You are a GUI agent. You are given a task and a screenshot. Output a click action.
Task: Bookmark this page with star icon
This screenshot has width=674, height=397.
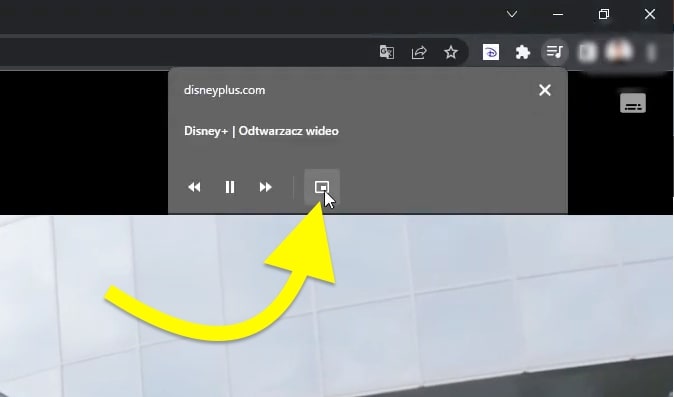pyautogui.click(x=450, y=52)
